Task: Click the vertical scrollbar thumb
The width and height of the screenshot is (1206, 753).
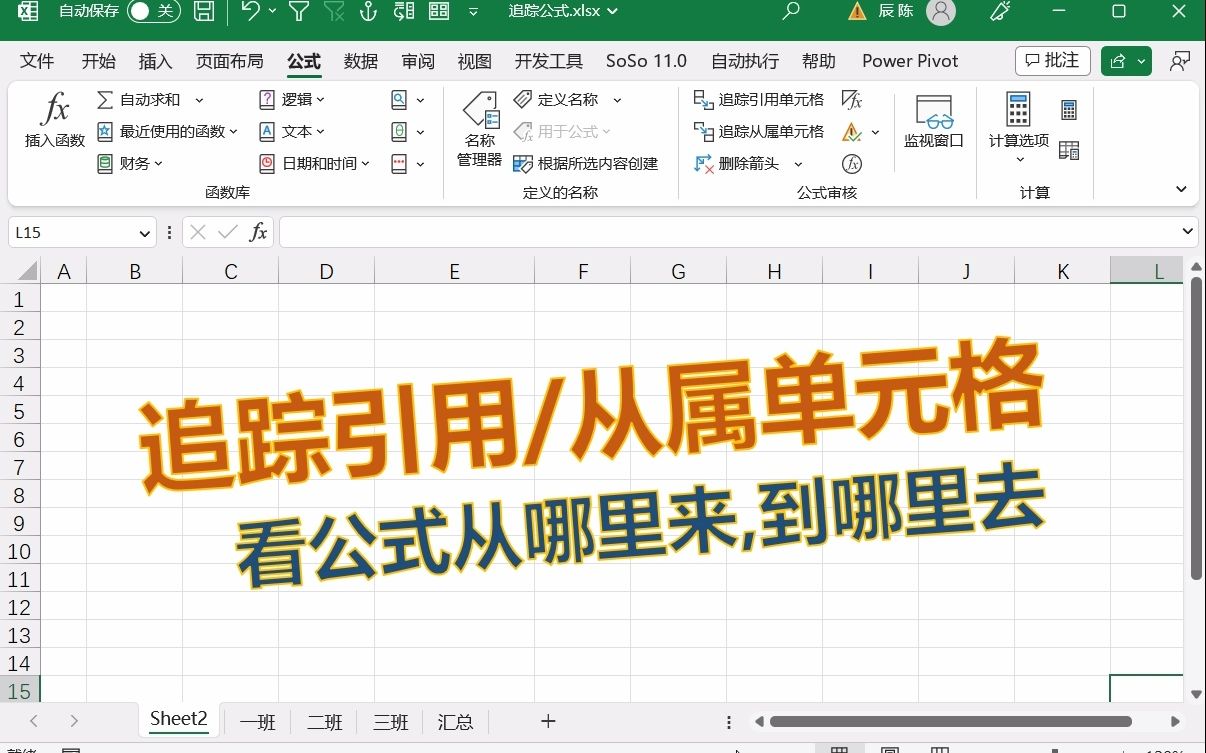Action: tap(1197, 428)
